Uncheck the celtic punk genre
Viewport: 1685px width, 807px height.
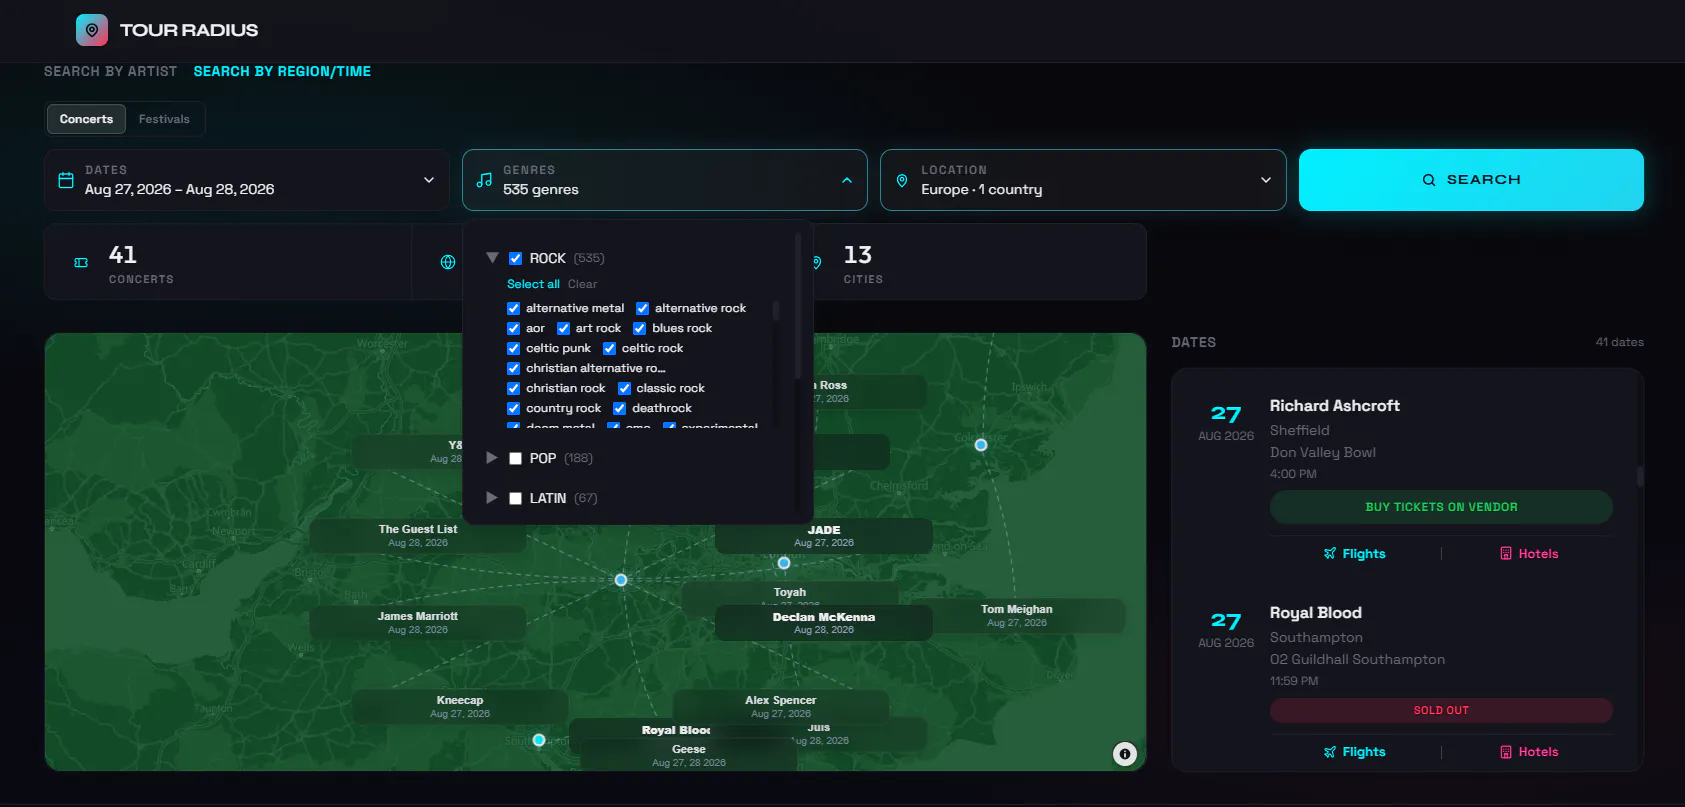pyautogui.click(x=513, y=348)
